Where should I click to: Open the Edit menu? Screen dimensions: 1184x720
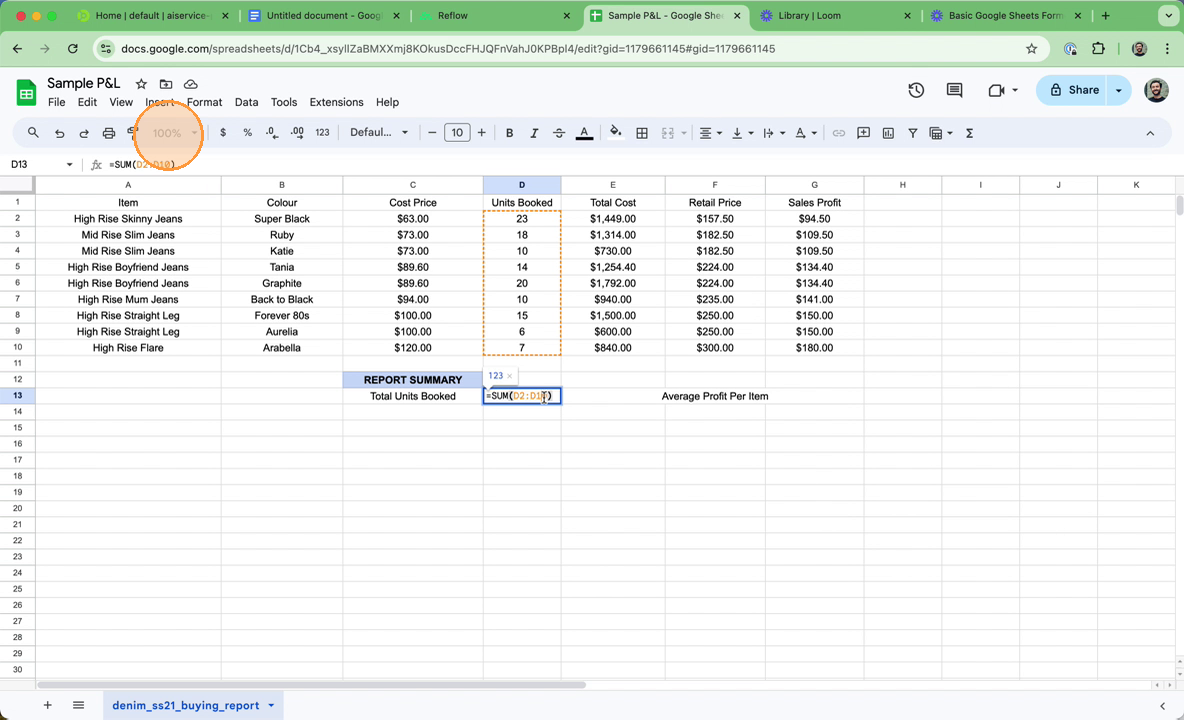[x=87, y=102]
